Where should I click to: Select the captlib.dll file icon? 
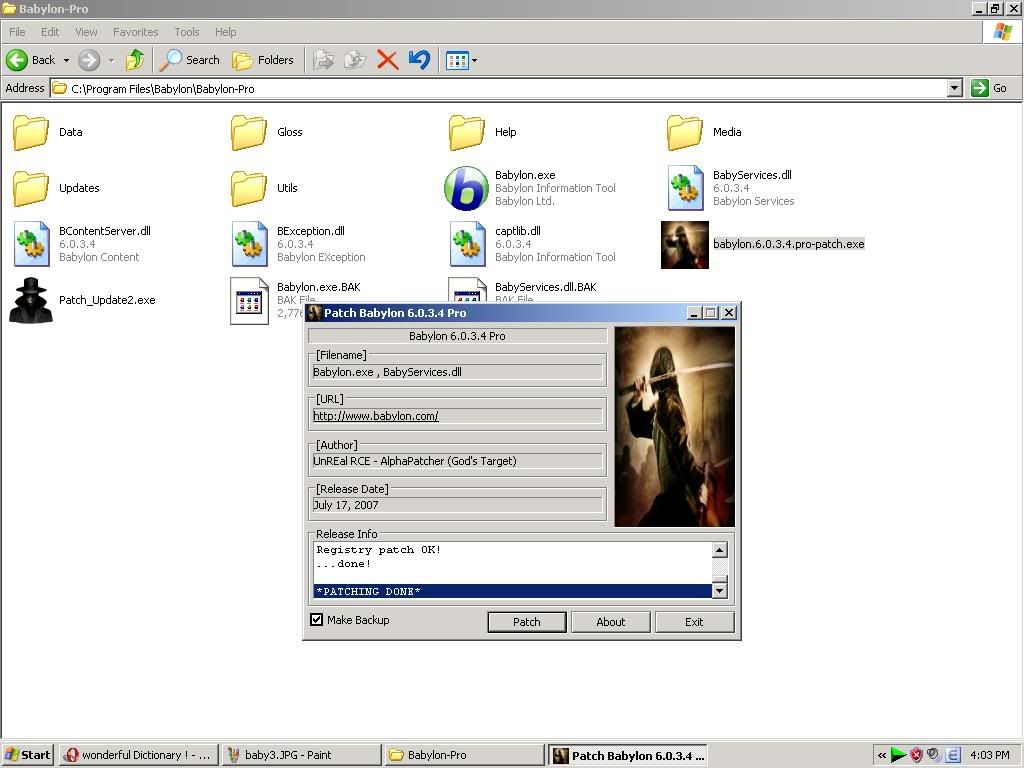(467, 244)
